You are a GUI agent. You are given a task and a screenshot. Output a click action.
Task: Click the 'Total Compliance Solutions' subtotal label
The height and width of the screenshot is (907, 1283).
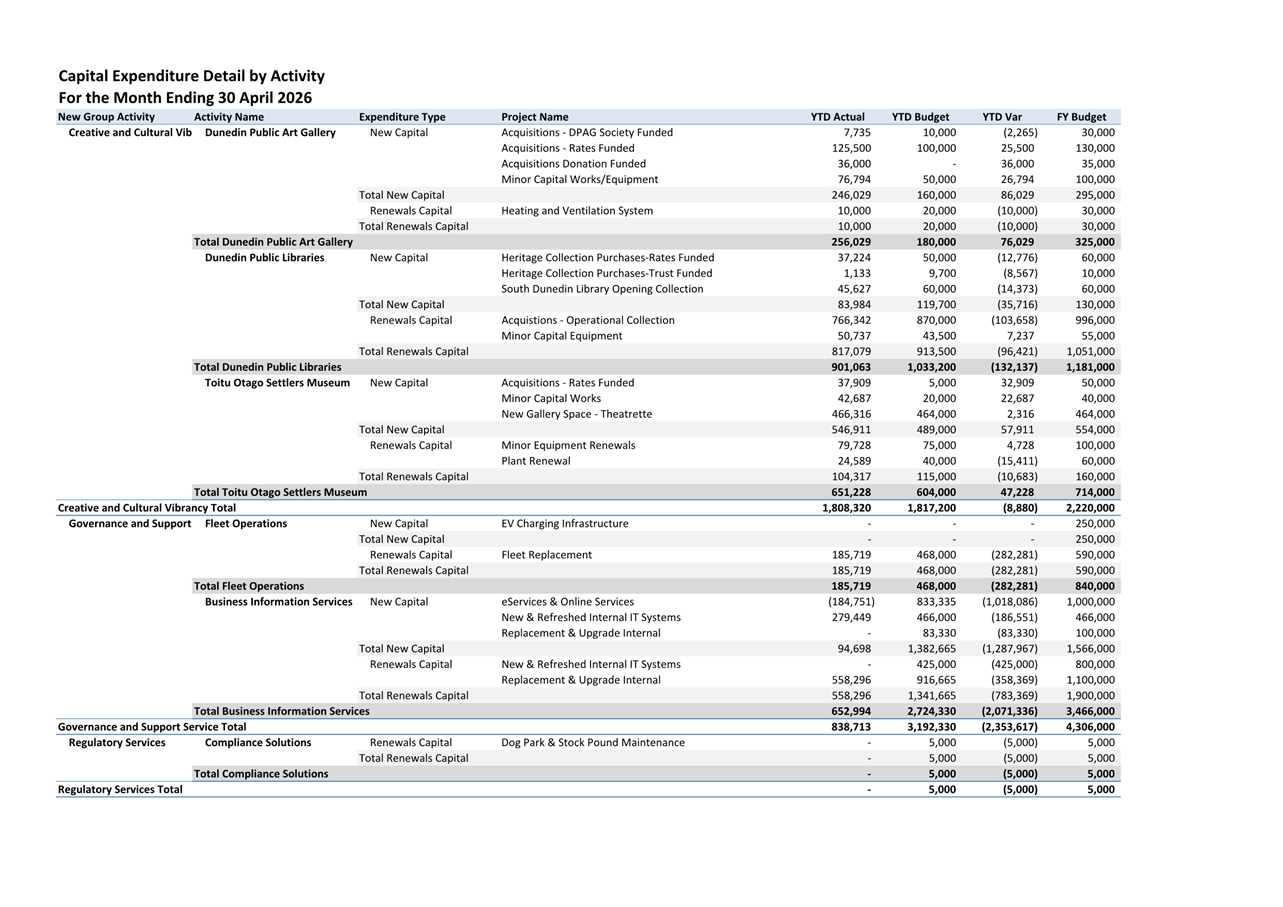pos(261,774)
